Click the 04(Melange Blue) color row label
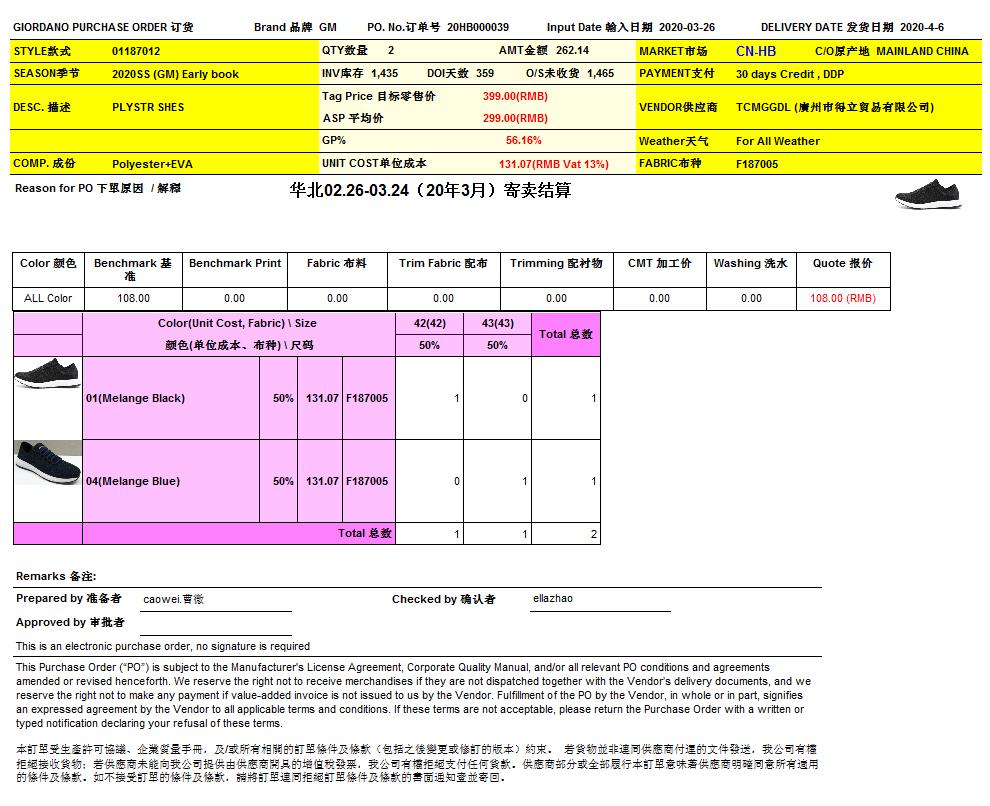The width and height of the screenshot is (990, 806). click(133, 481)
